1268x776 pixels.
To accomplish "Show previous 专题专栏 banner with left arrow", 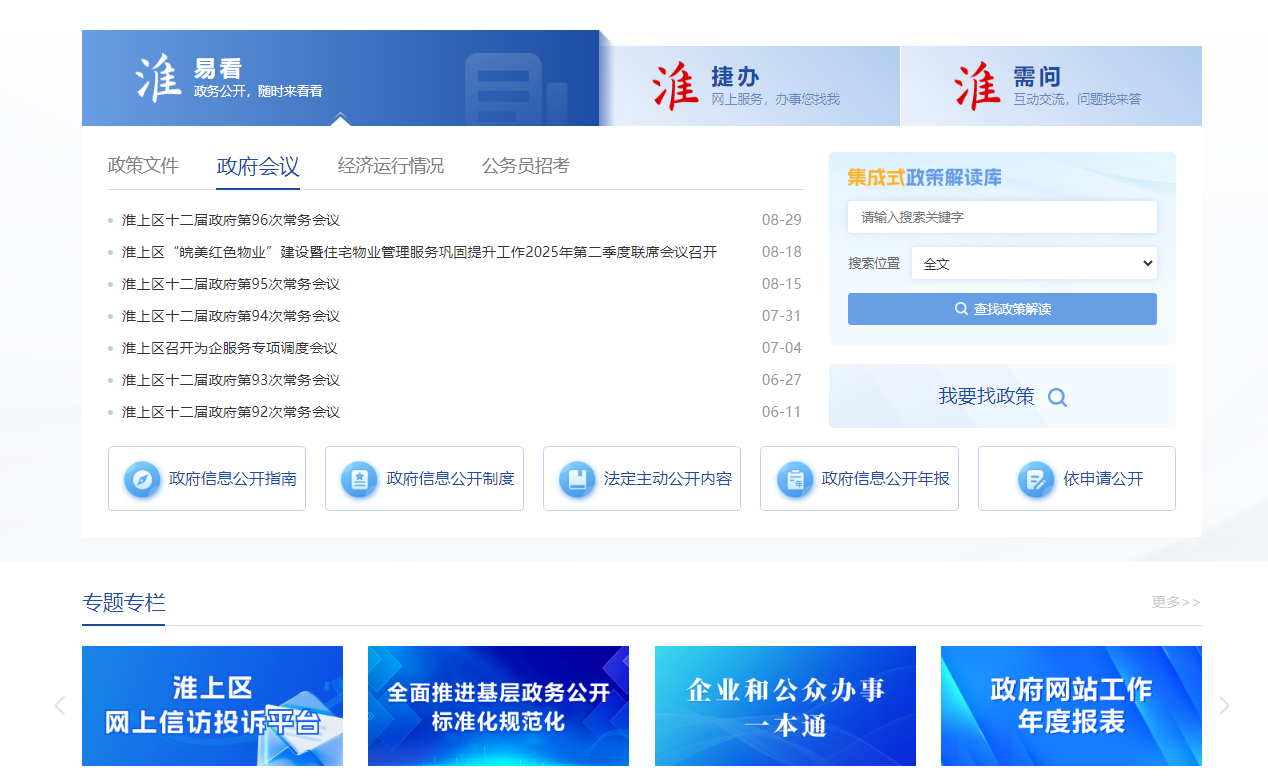I will [x=59, y=706].
